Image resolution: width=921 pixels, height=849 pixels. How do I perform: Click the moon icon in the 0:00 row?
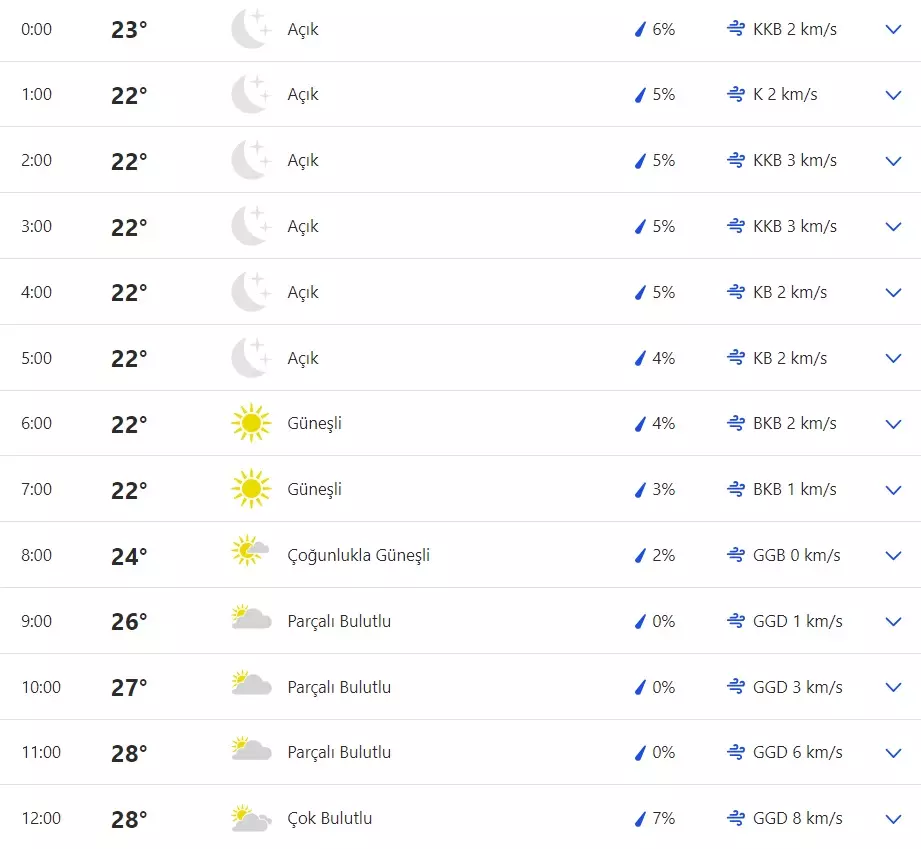250,29
